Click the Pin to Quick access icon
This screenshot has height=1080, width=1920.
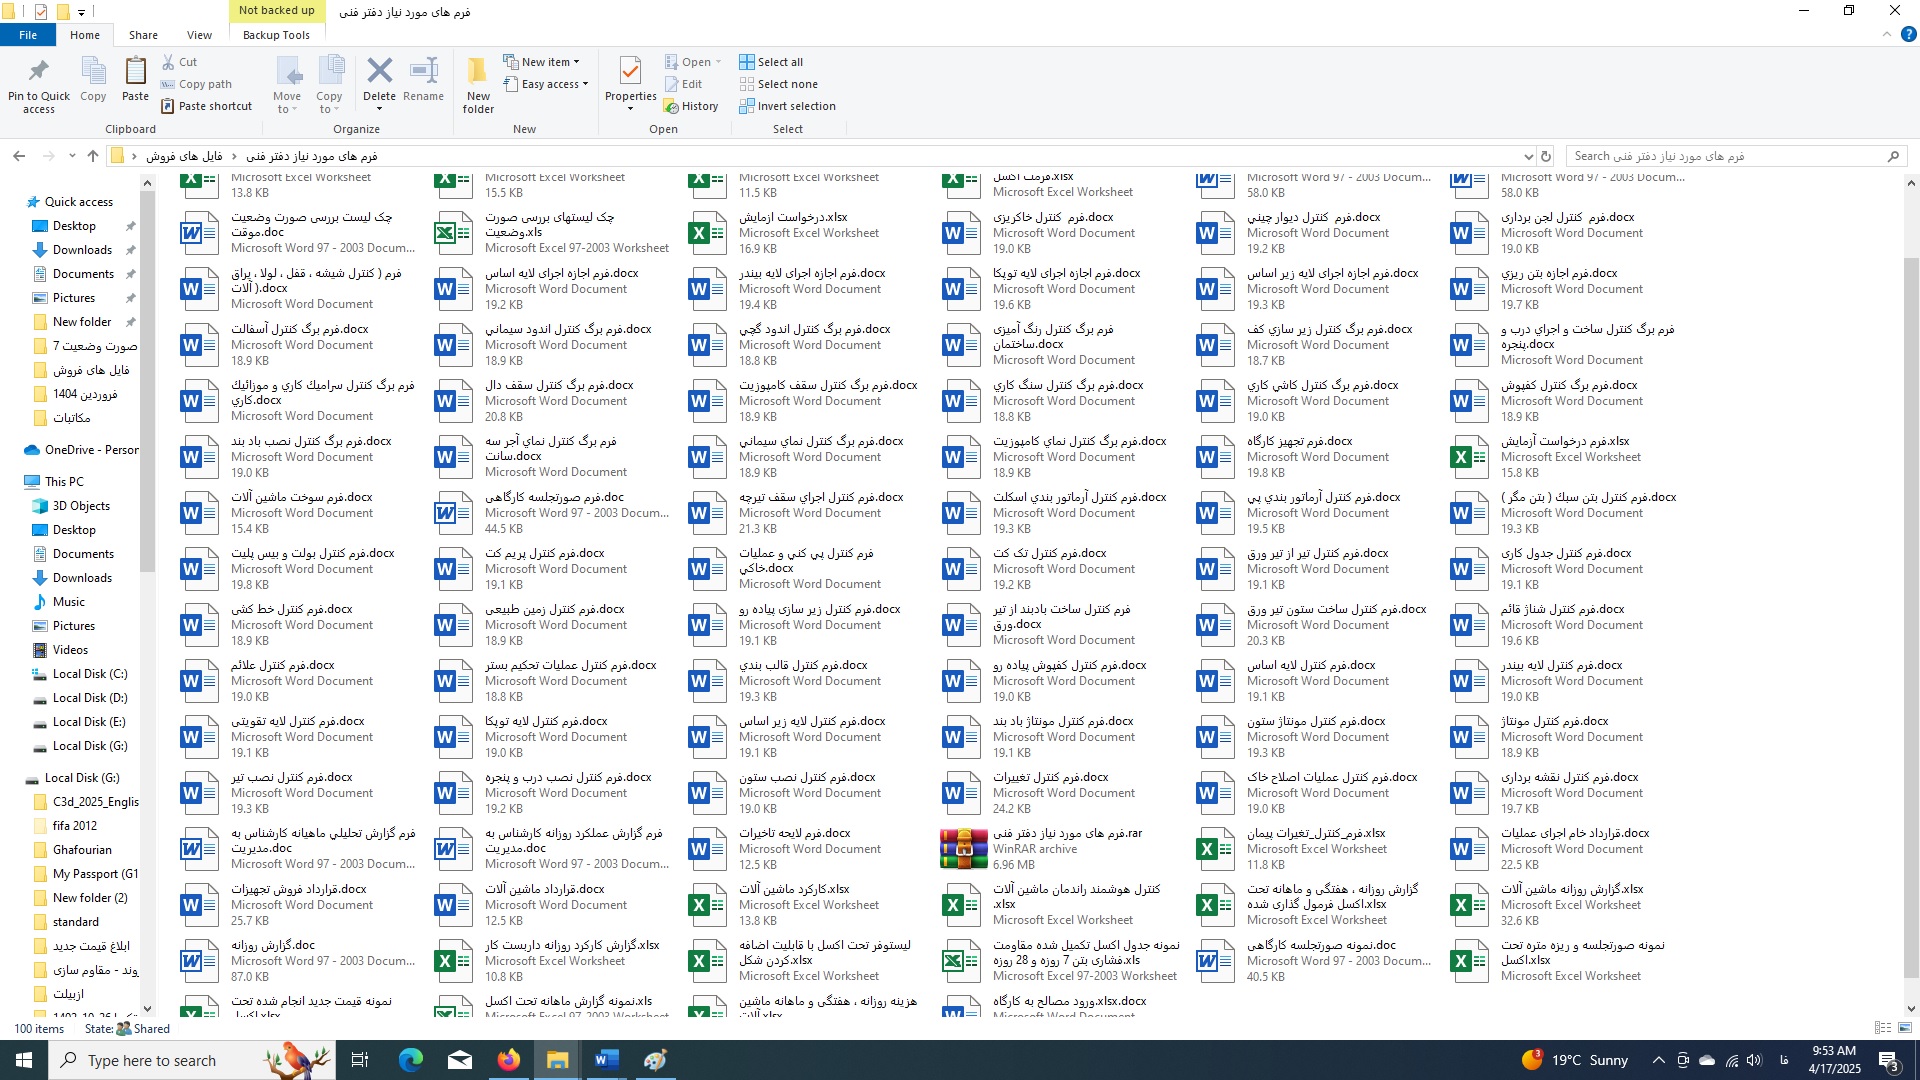[x=38, y=72]
